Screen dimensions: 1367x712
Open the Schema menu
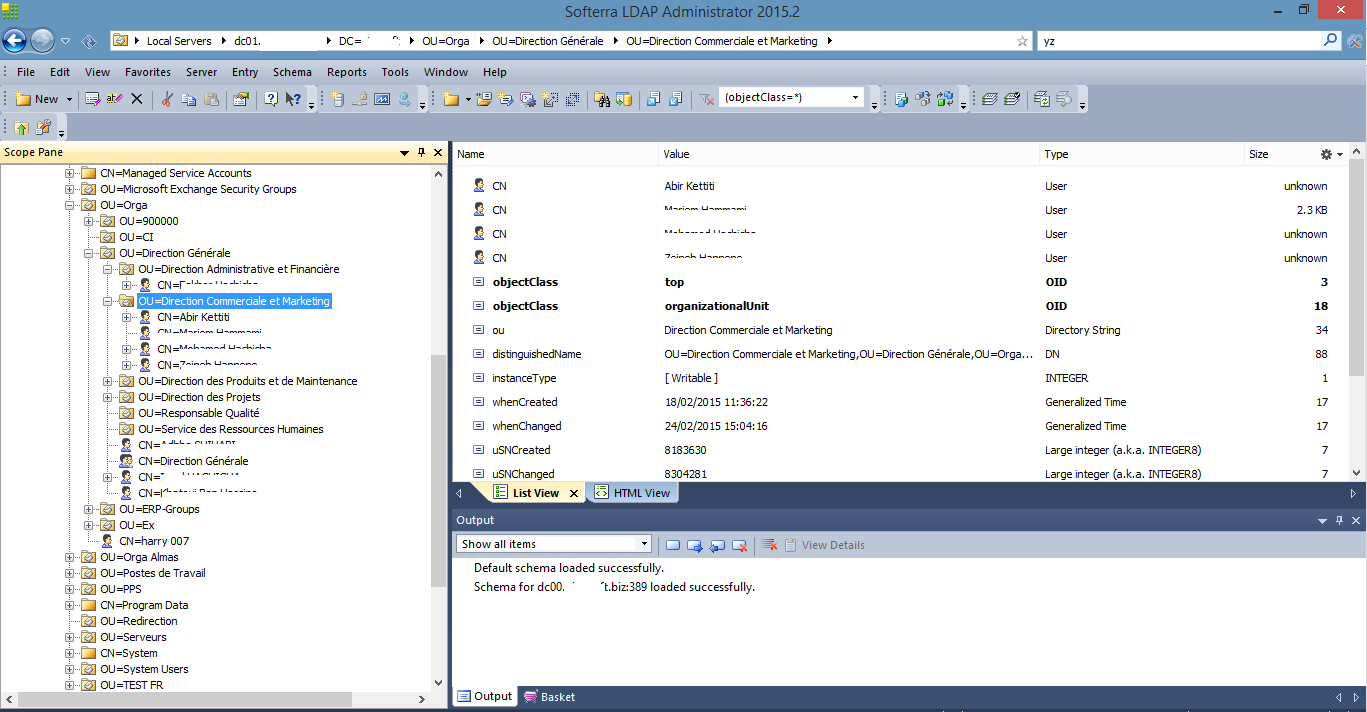(x=292, y=72)
